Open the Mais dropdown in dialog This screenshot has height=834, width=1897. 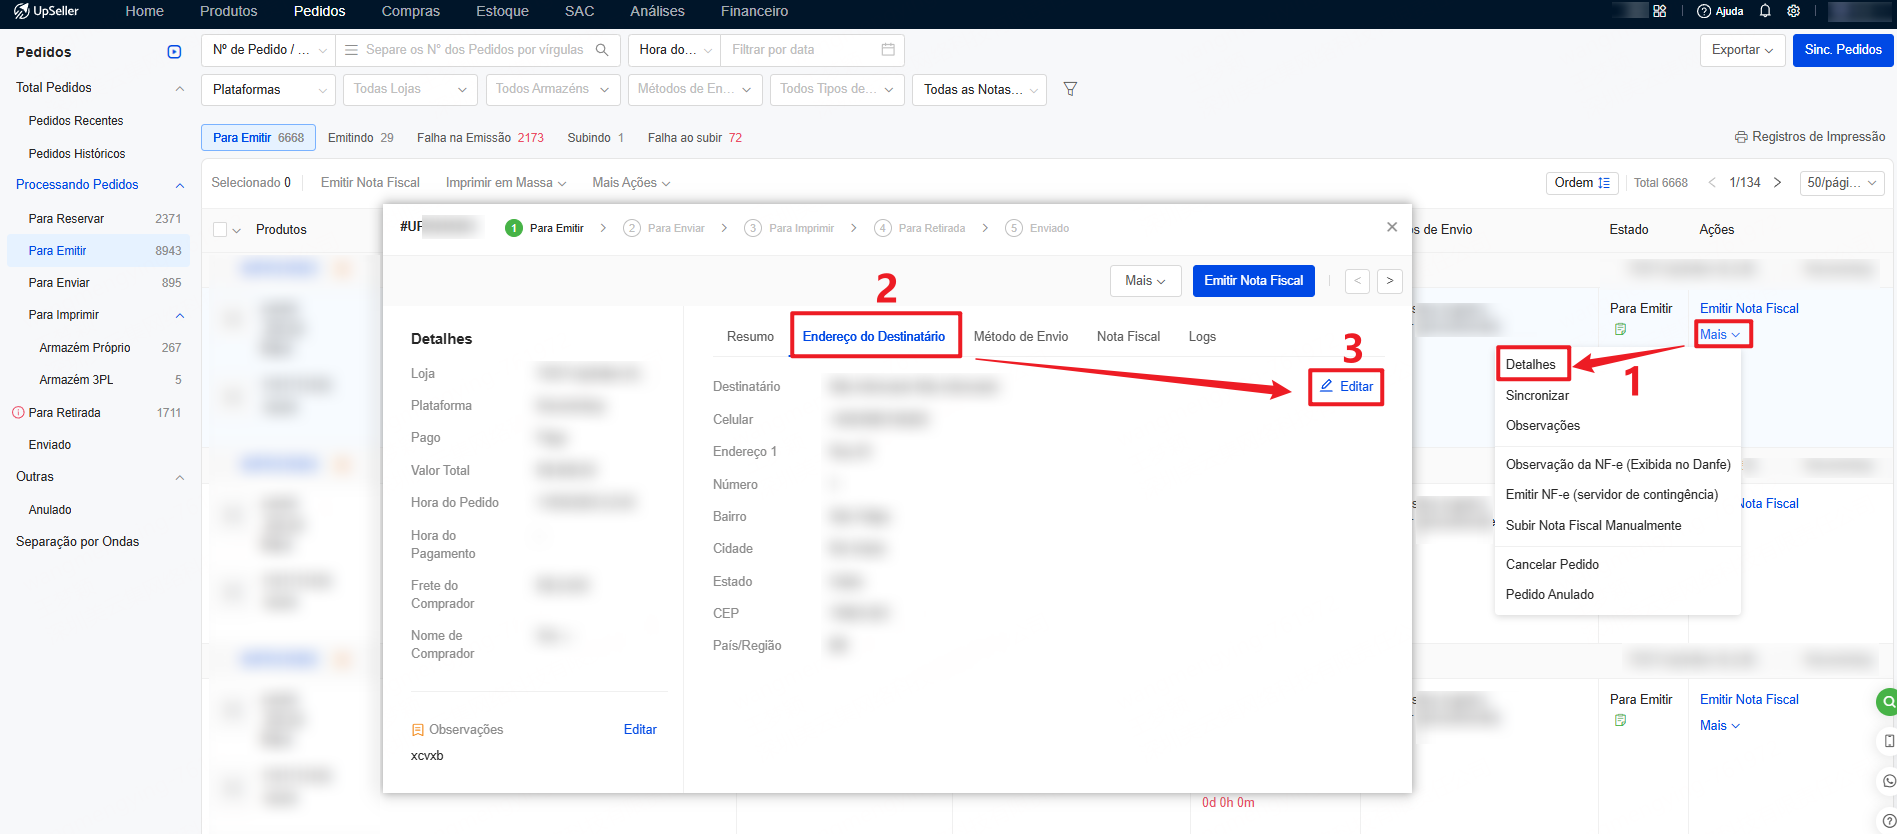1145,281
